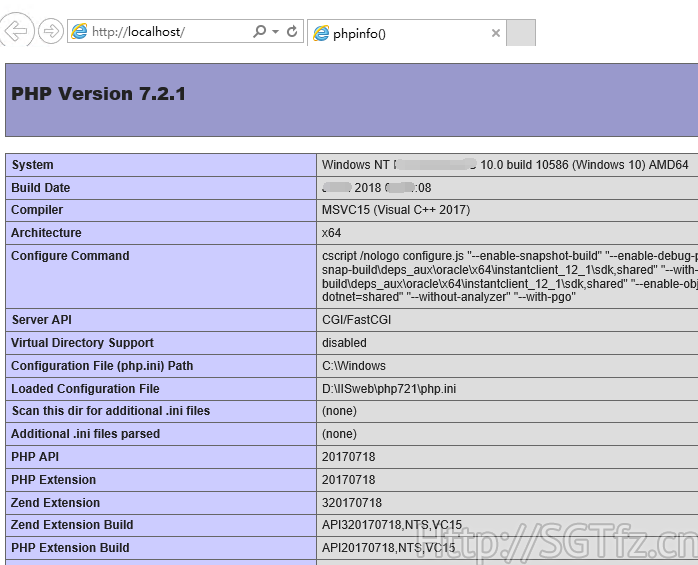
Task: Click the Configuration File (php.ini) Path label
Action: 102,366
